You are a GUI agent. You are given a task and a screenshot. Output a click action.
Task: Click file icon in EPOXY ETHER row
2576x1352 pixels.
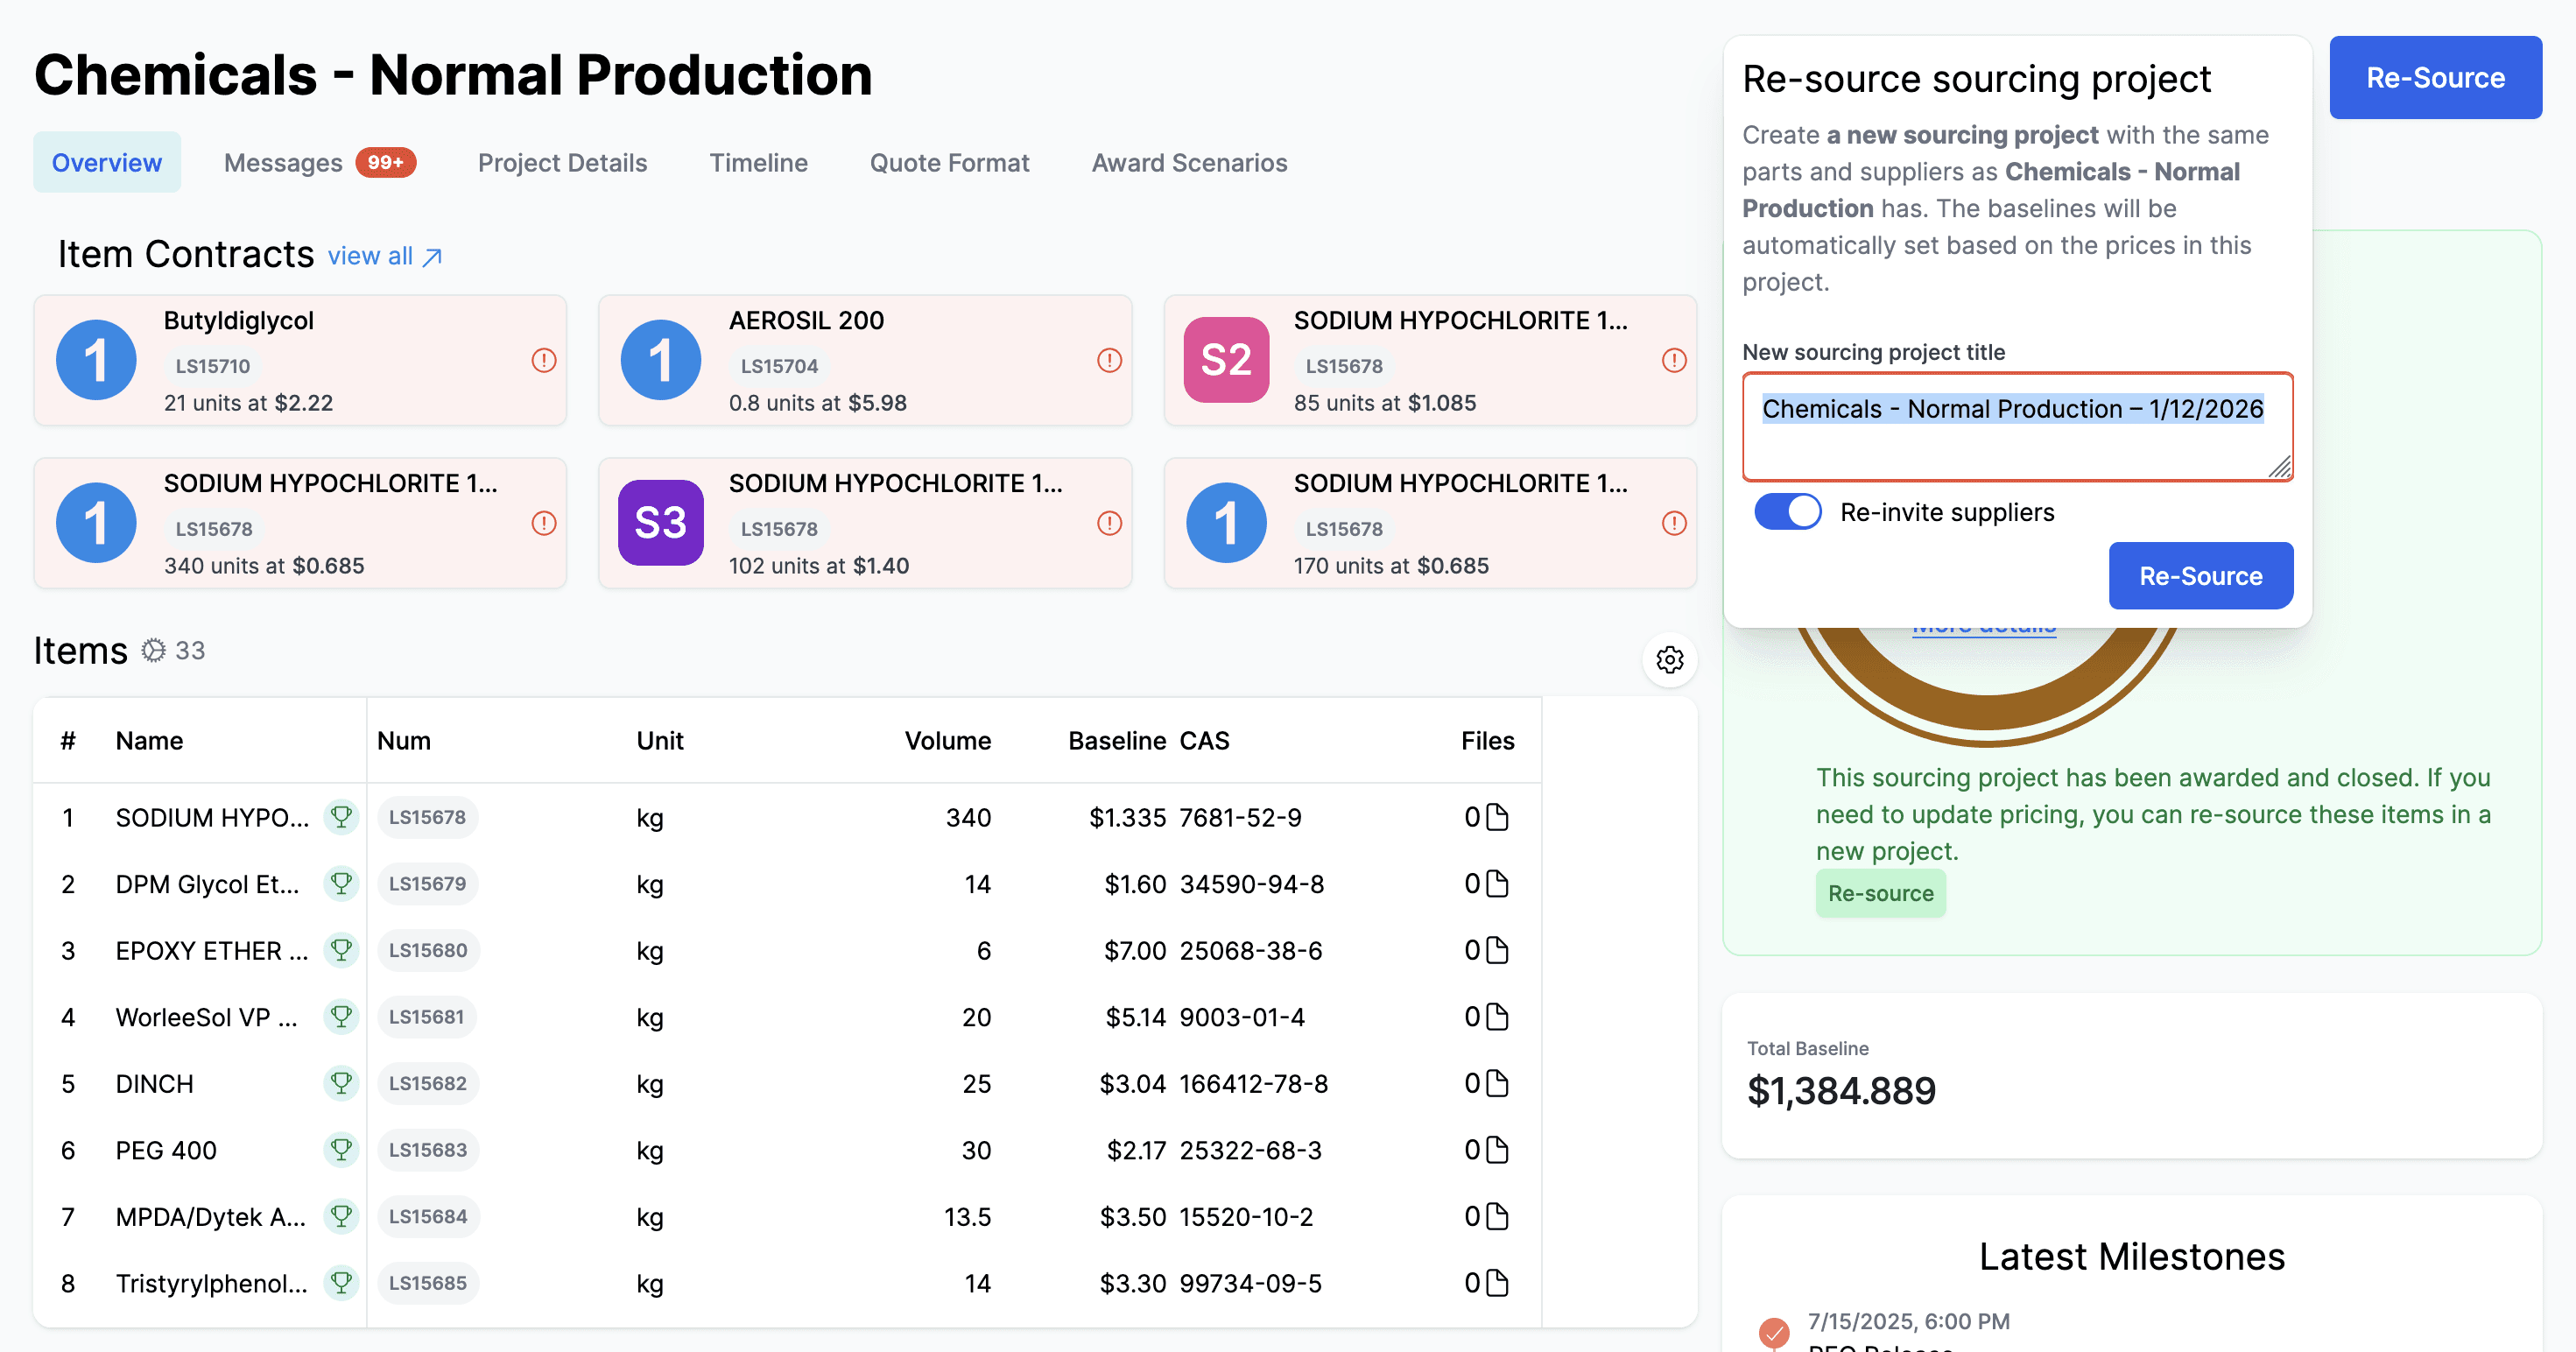(x=1497, y=950)
